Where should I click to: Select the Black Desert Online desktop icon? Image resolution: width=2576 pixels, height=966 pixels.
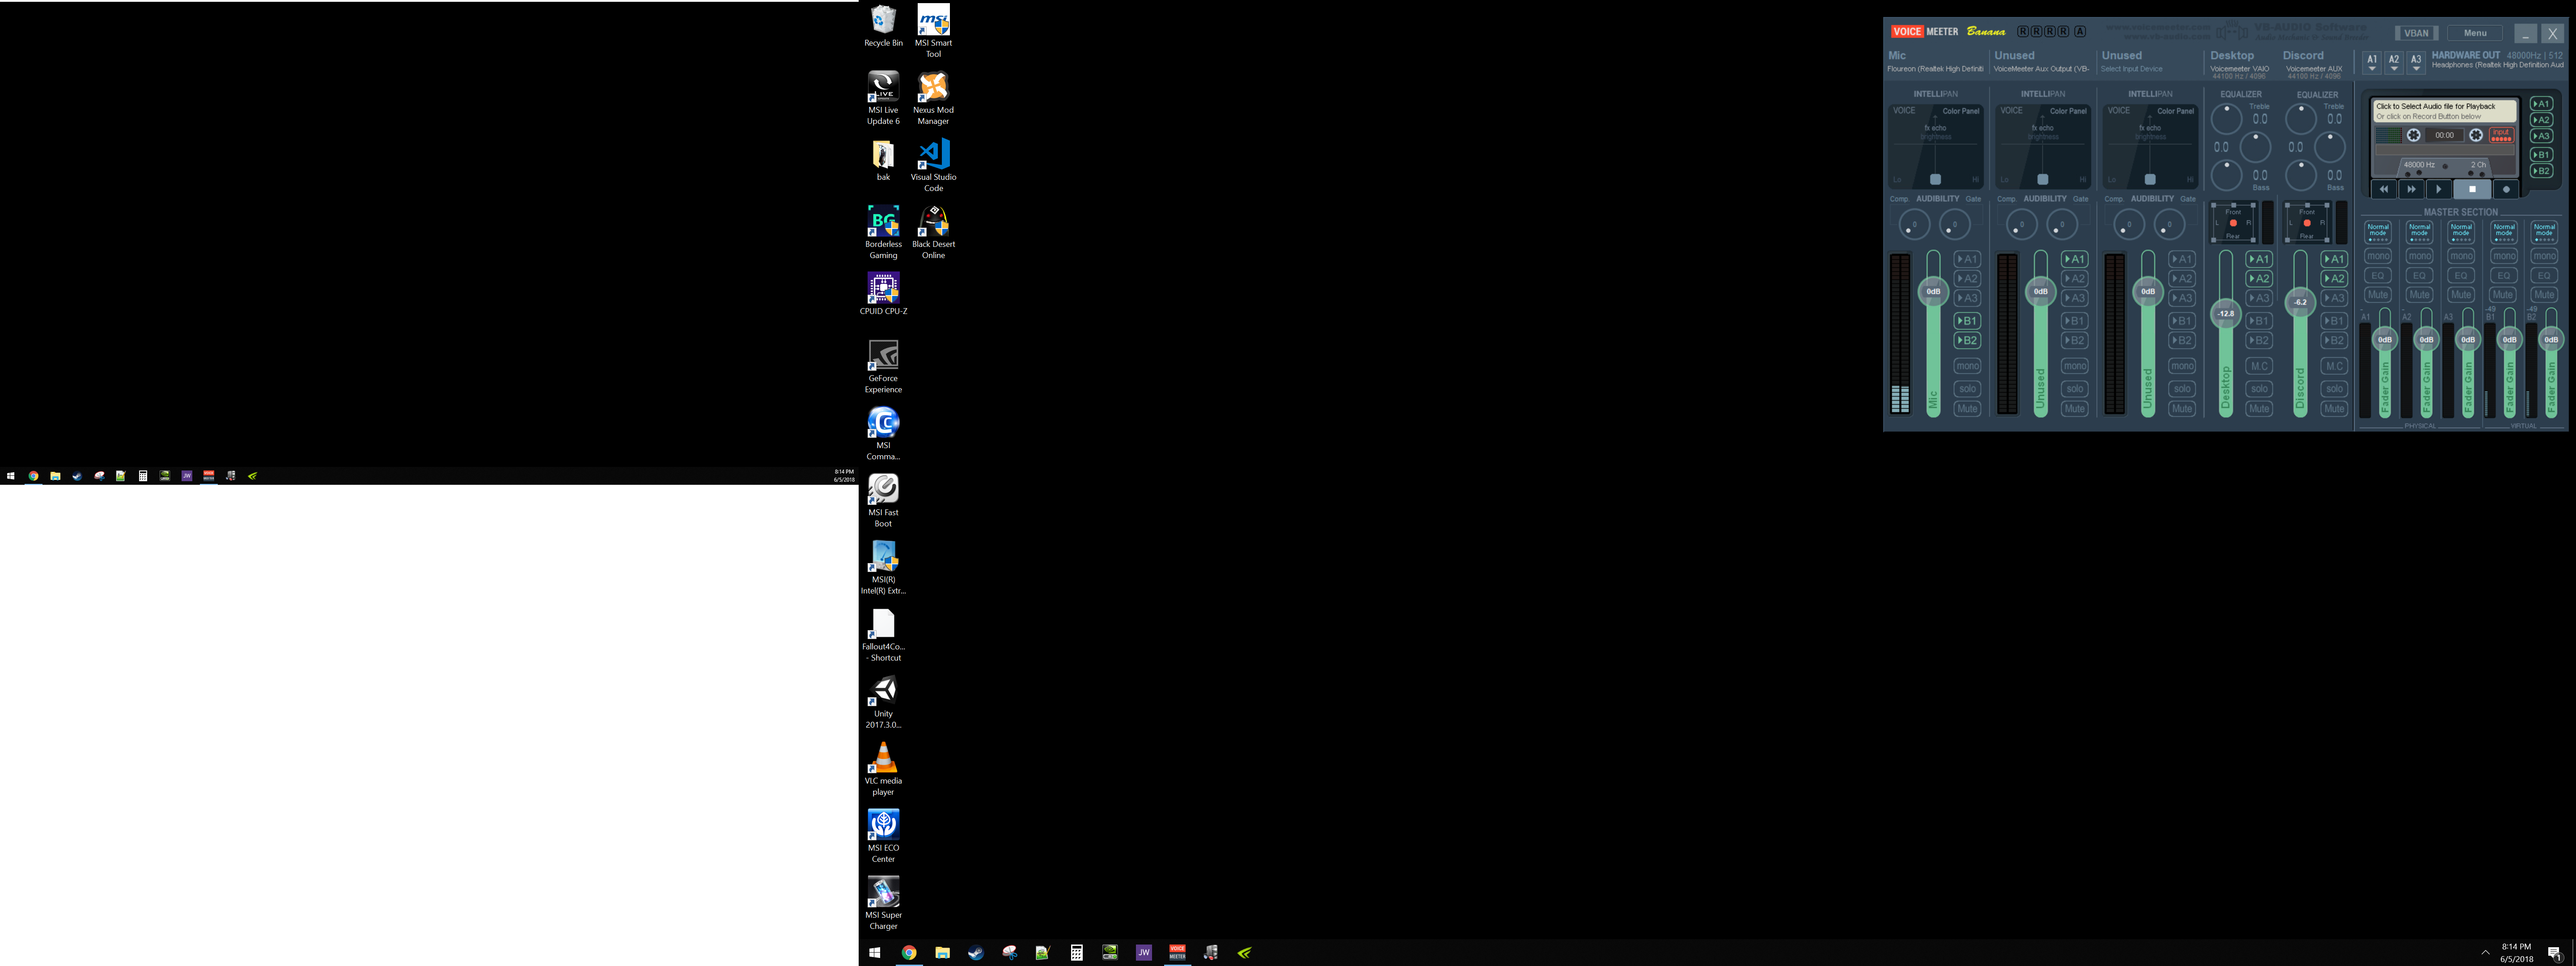click(933, 233)
